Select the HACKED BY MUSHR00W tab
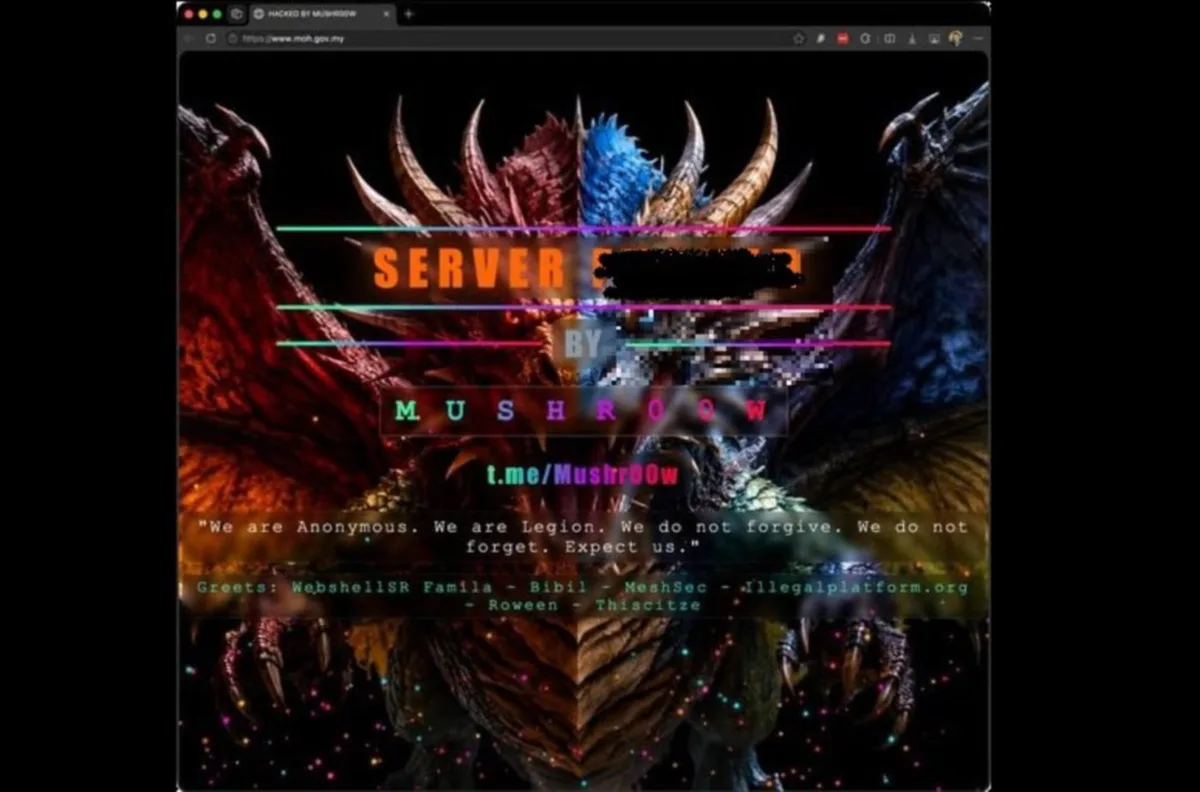Screen dimensions: 1200x792 [x=320, y=14]
